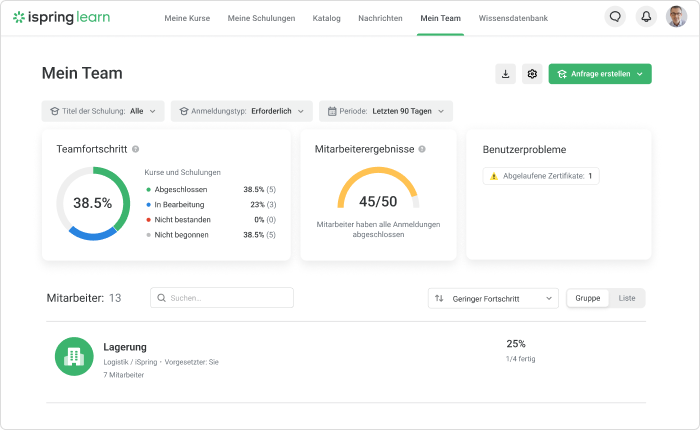Viewport: 700px width, 430px height.
Task: Click the Suchen search field
Action: [x=222, y=298]
